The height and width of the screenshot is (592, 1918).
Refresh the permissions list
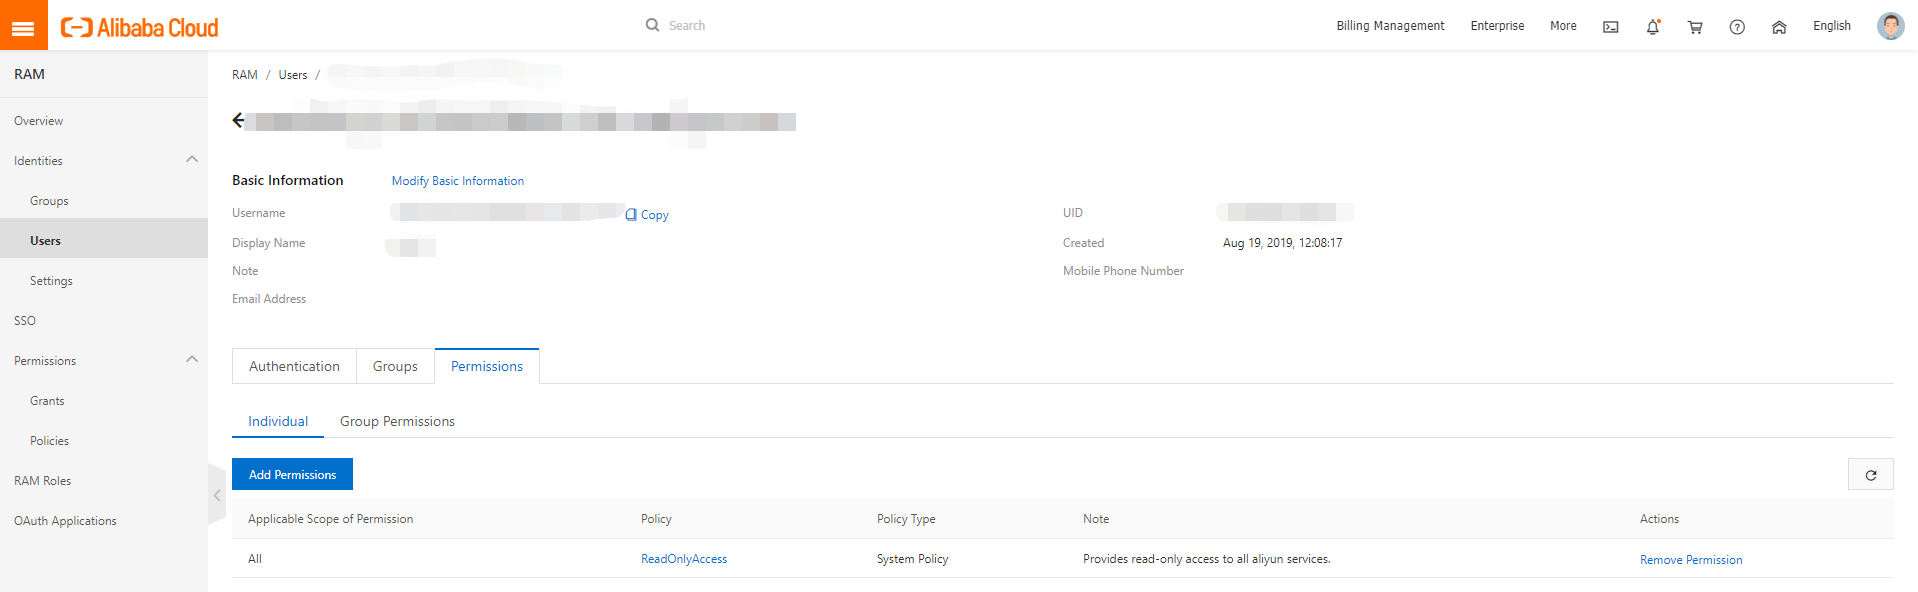click(x=1870, y=475)
